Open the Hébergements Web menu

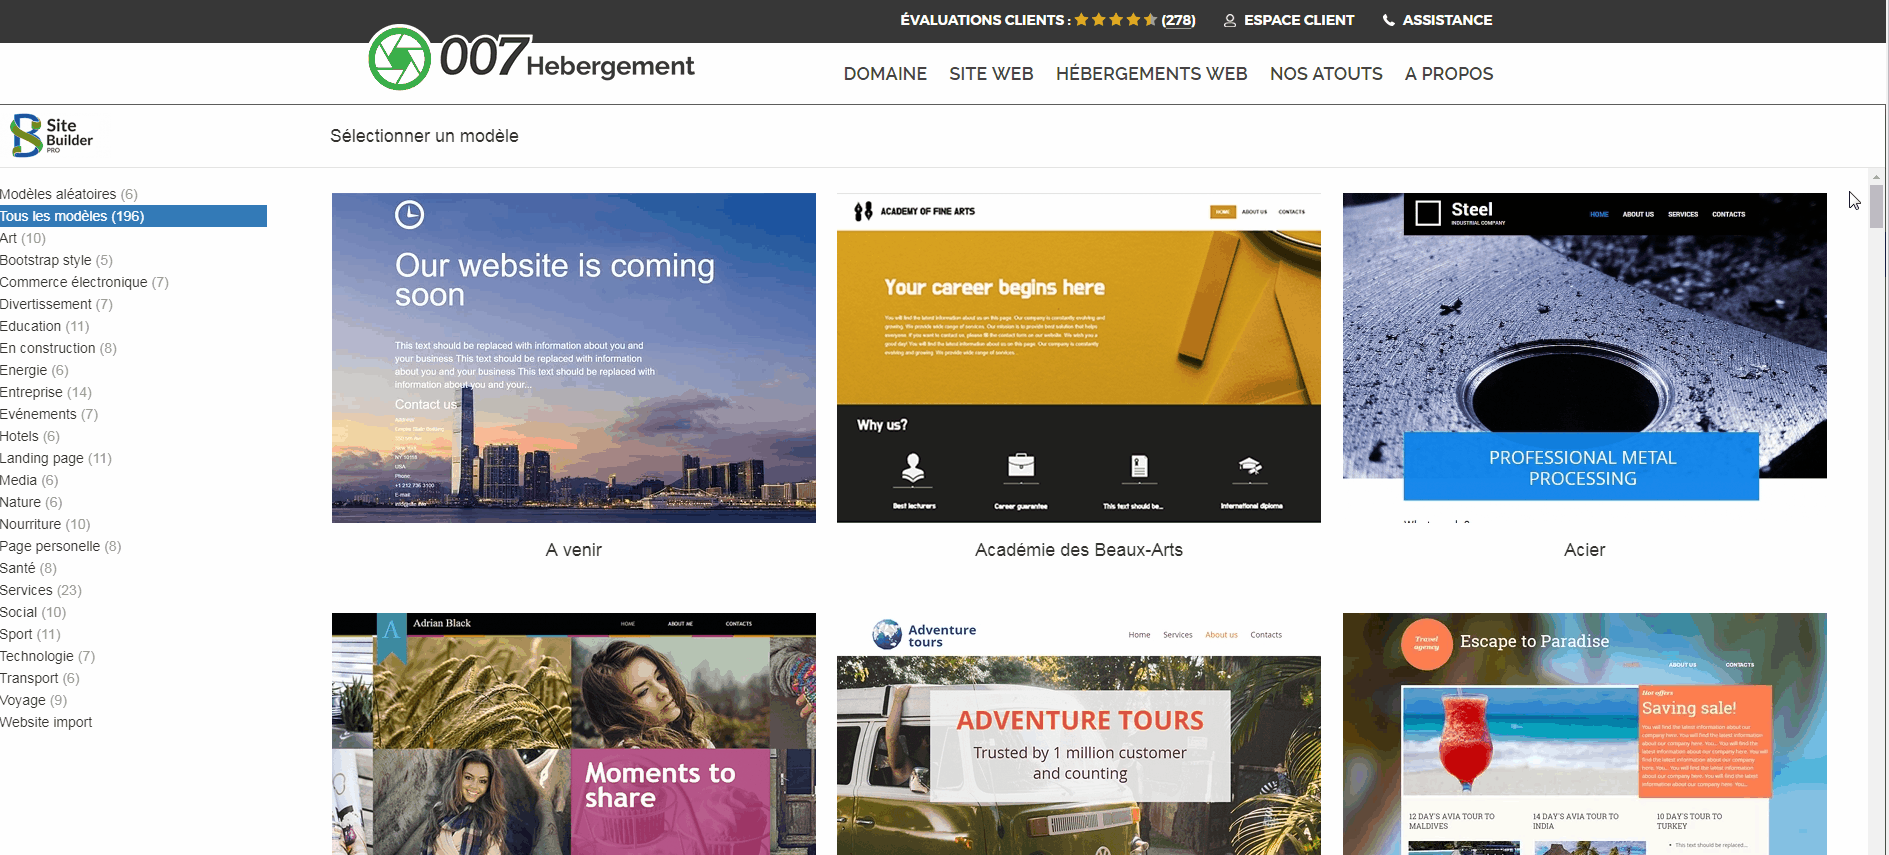[x=1151, y=74]
